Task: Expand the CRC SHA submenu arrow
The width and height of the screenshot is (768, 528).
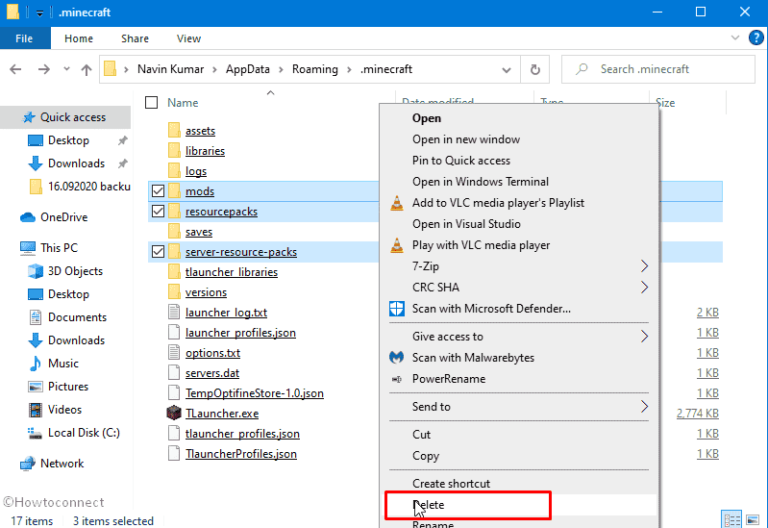Action: click(x=644, y=287)
